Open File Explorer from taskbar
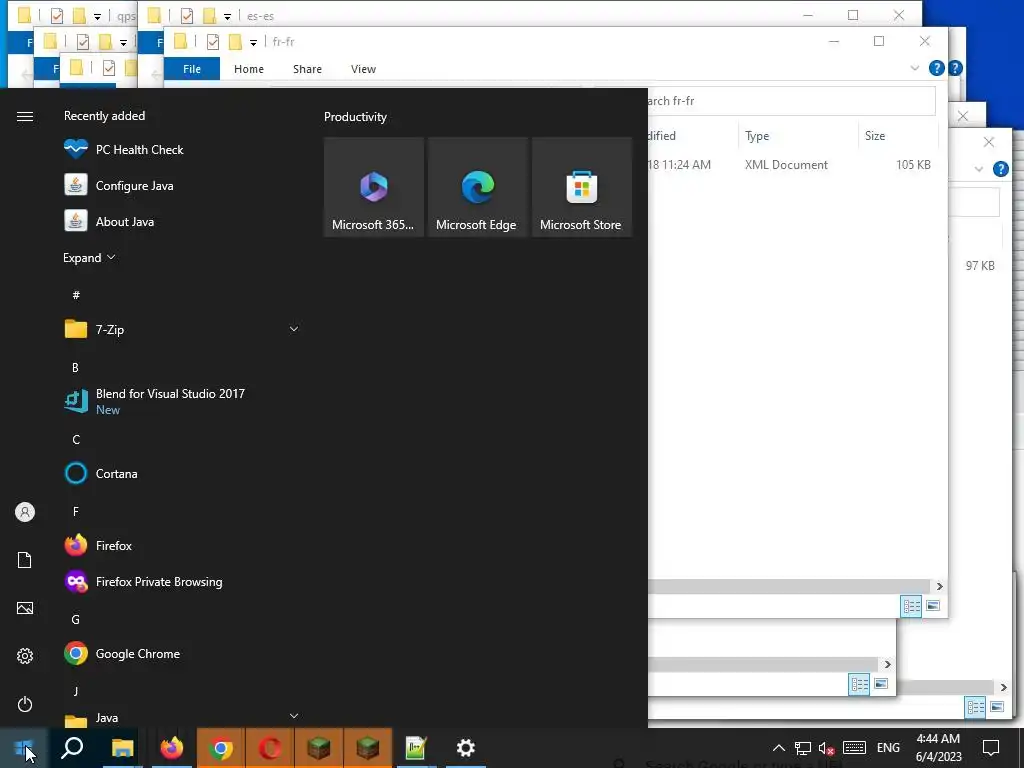 [122, 748]
